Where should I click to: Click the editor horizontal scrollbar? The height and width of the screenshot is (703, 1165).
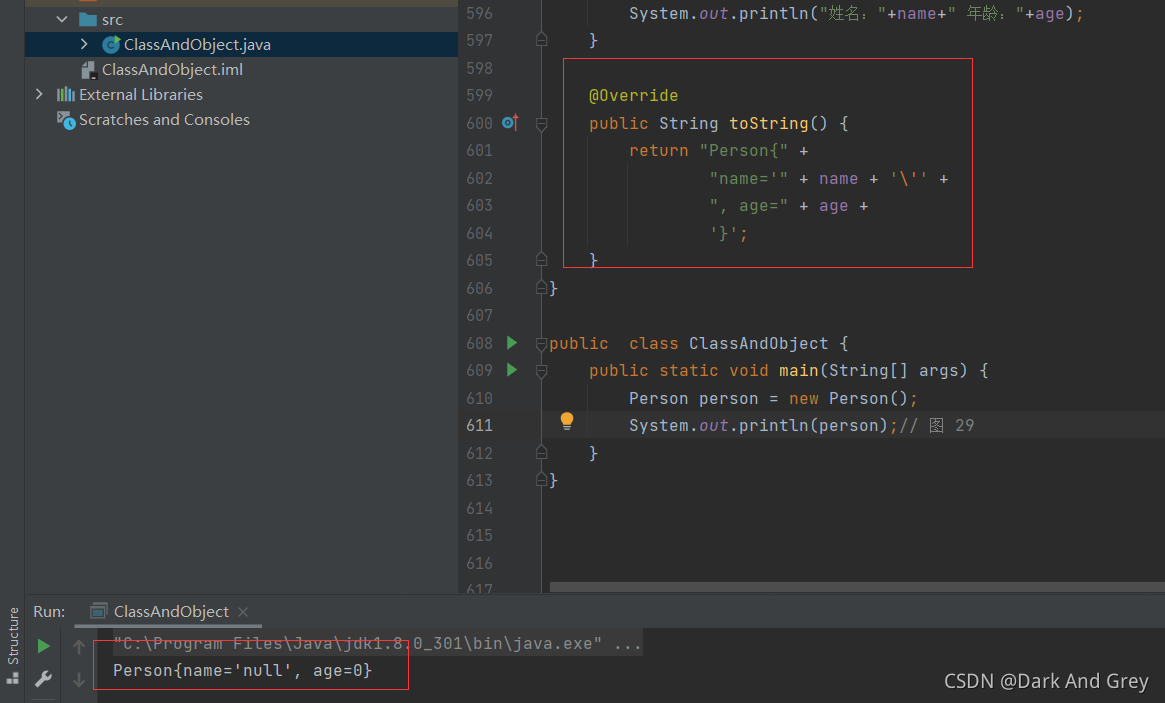click(857, 587)
